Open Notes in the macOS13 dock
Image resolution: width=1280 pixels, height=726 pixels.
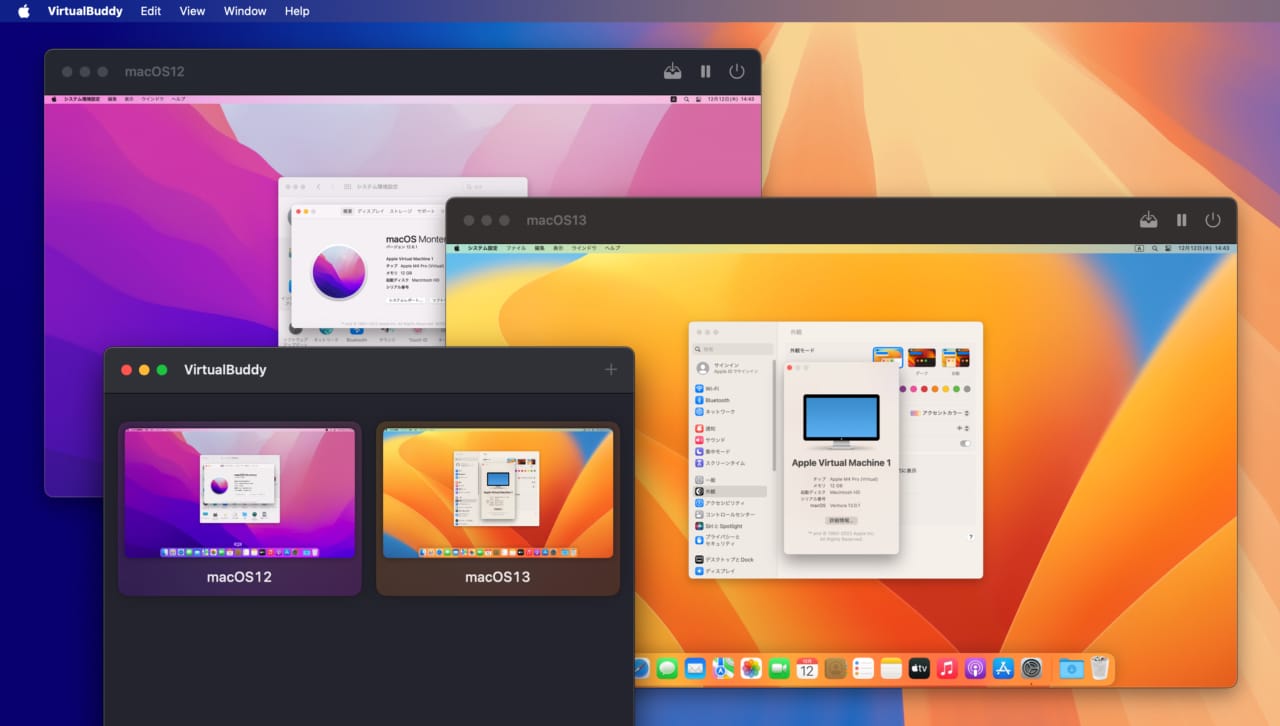[891, 668]
